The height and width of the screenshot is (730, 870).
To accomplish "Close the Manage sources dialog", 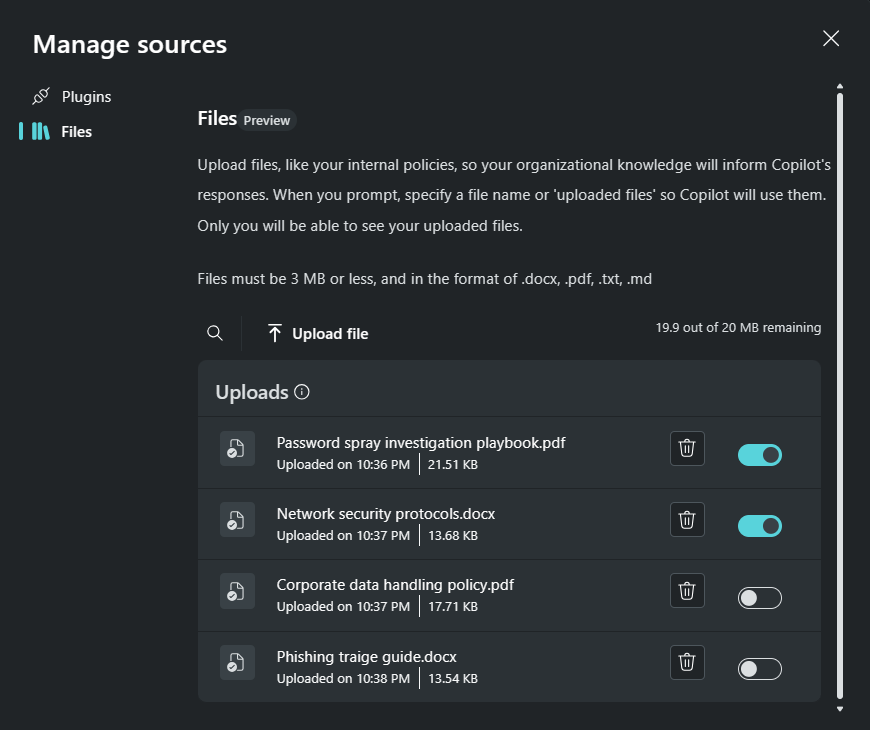I will tap(831, 38).
